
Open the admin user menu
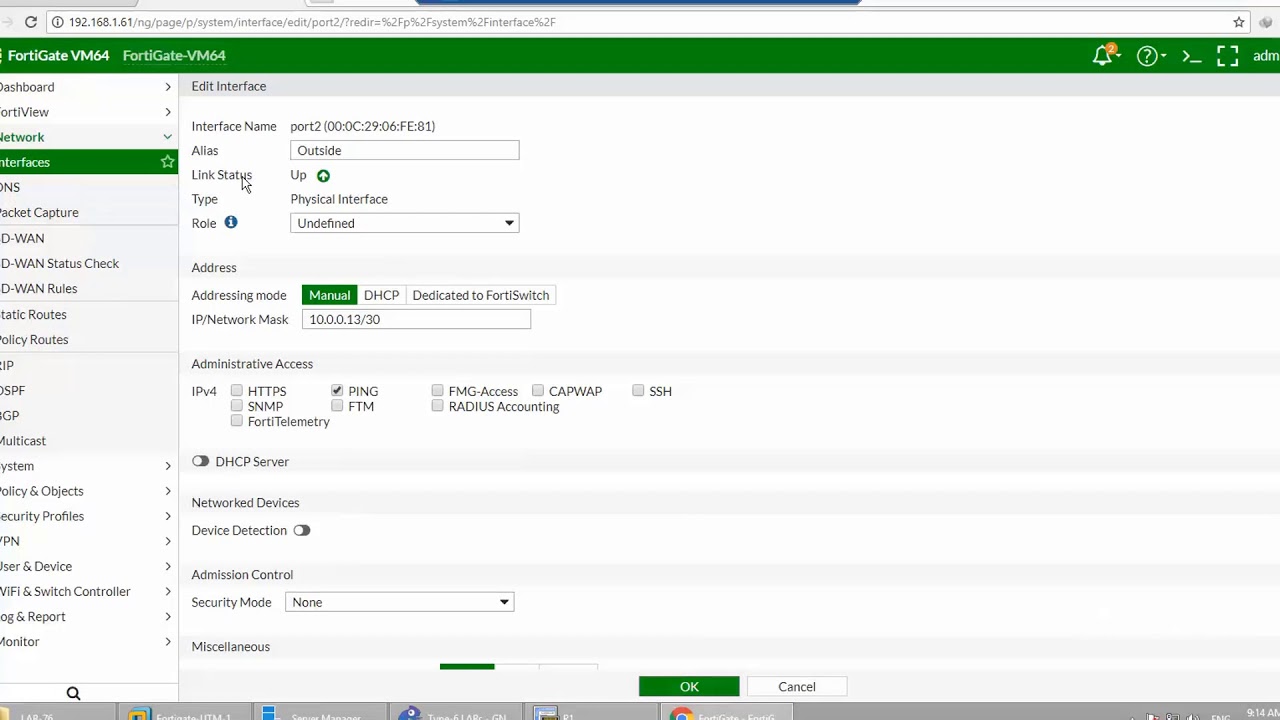[x=1266, y=56]
